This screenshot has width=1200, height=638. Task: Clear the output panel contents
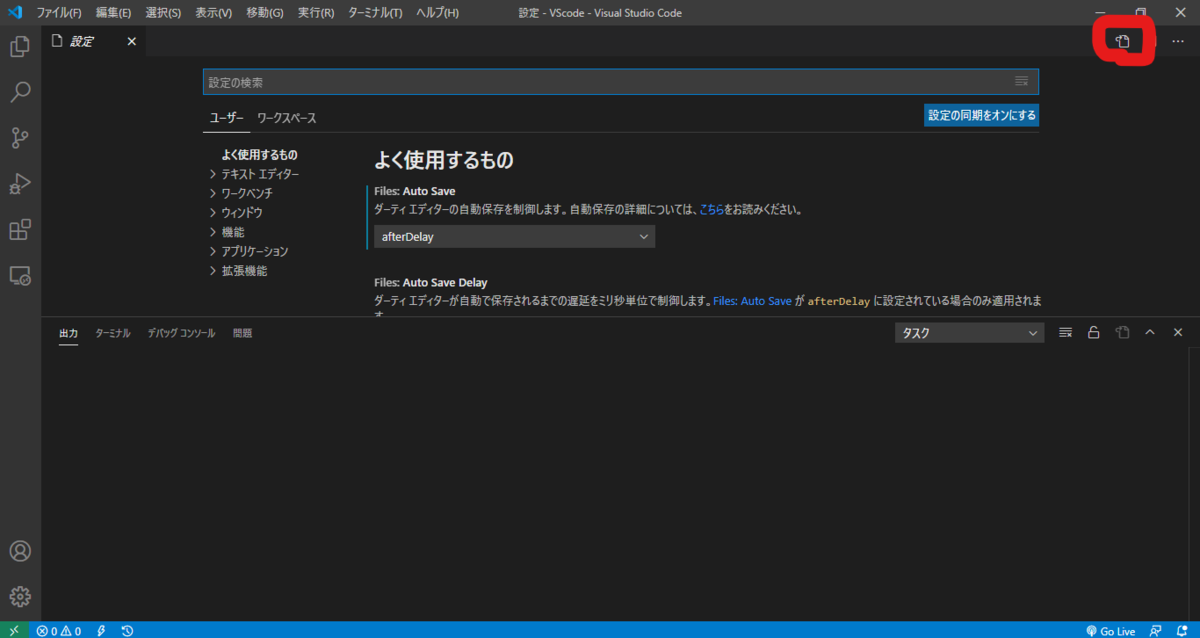(1066, 332)
